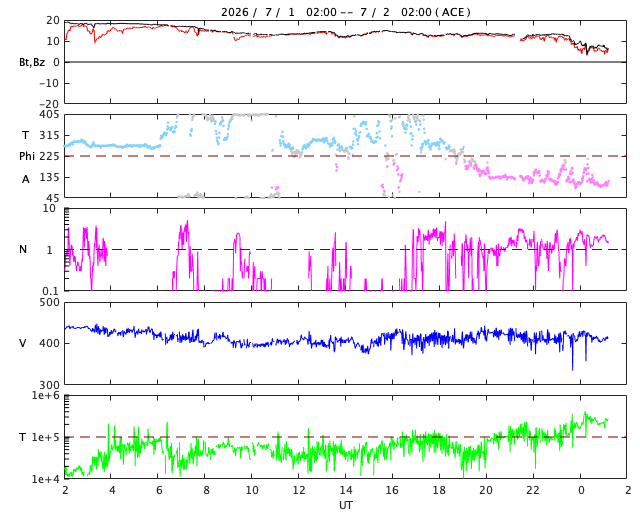Click UT axis tick label 6
Viewport: 640px width, 512px height.
pyautogui.click(x=159, y=490)
